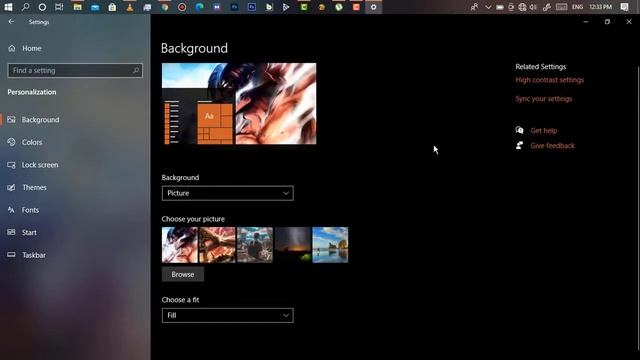The width and height of the screenshot is (640, 360).
Task: Focus the Find a setting box
Action: point(75,70)
